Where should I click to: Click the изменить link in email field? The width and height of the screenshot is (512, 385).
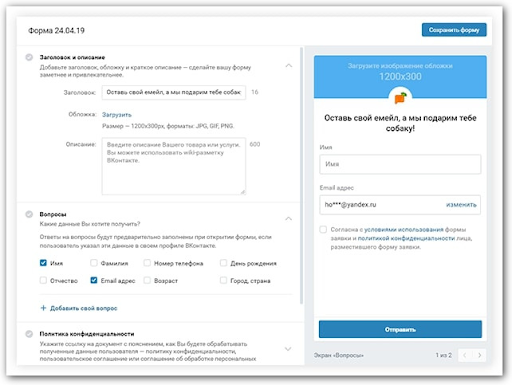coord(461,205)
